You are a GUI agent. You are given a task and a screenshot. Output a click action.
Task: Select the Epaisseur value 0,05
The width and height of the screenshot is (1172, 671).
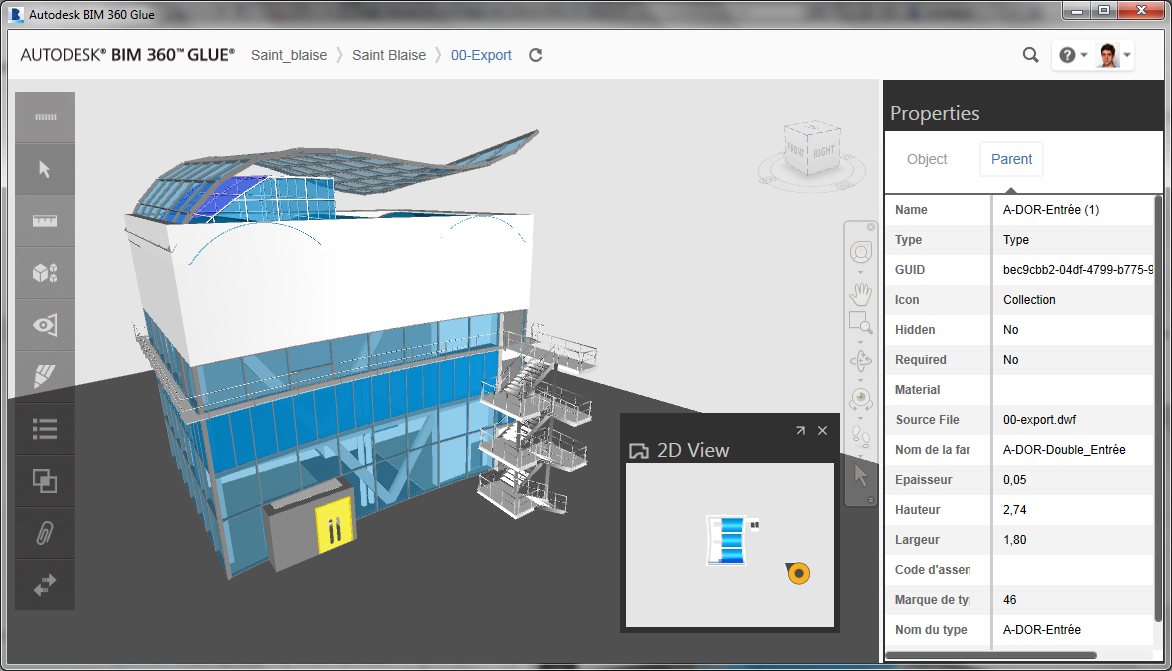1014,480
